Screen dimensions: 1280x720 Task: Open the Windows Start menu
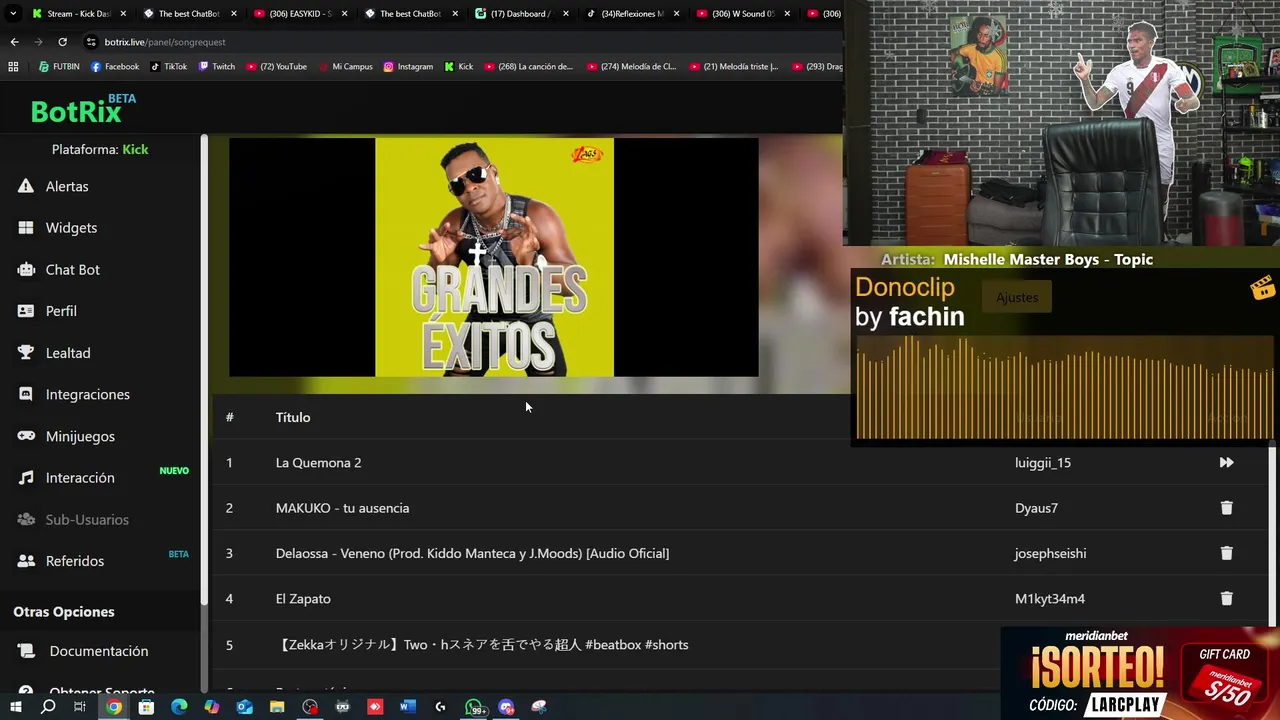coord(15,707)
